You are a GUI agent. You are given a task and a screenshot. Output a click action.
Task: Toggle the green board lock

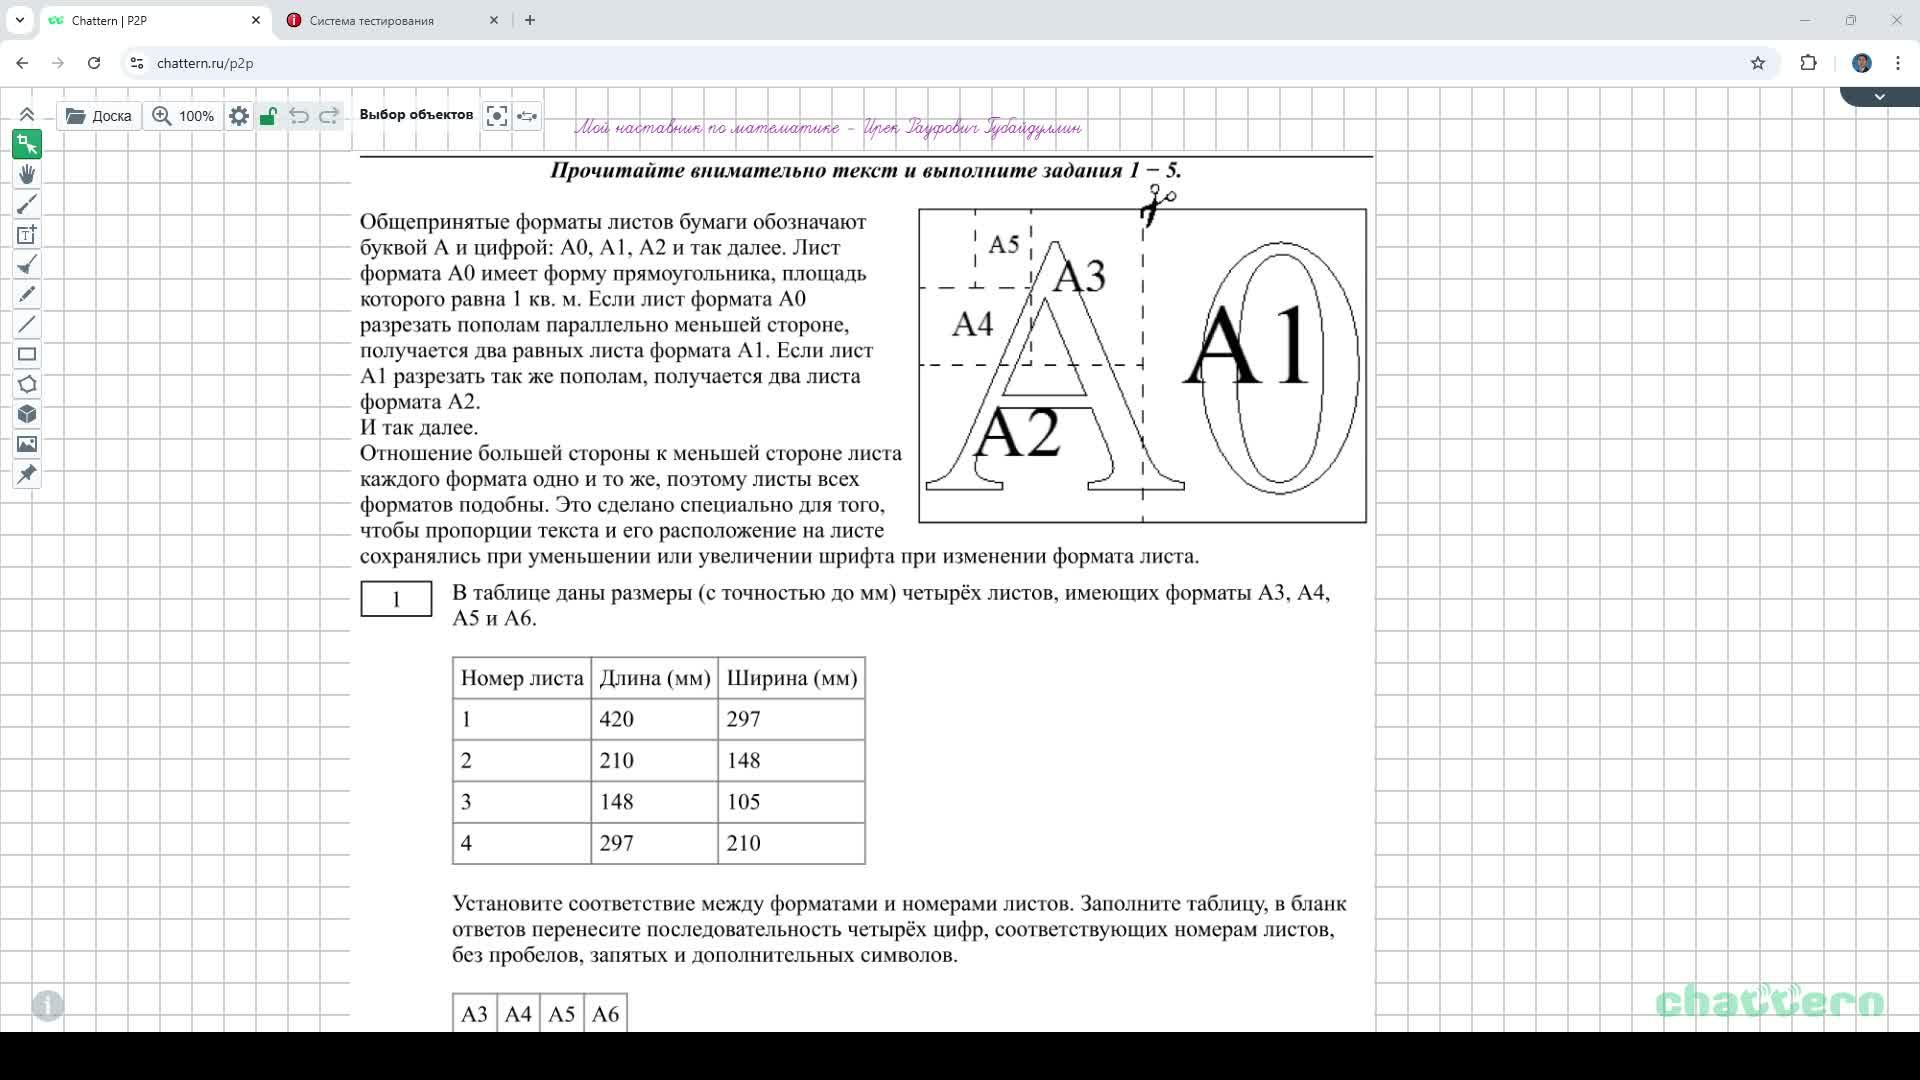click(x=268, y=116)
